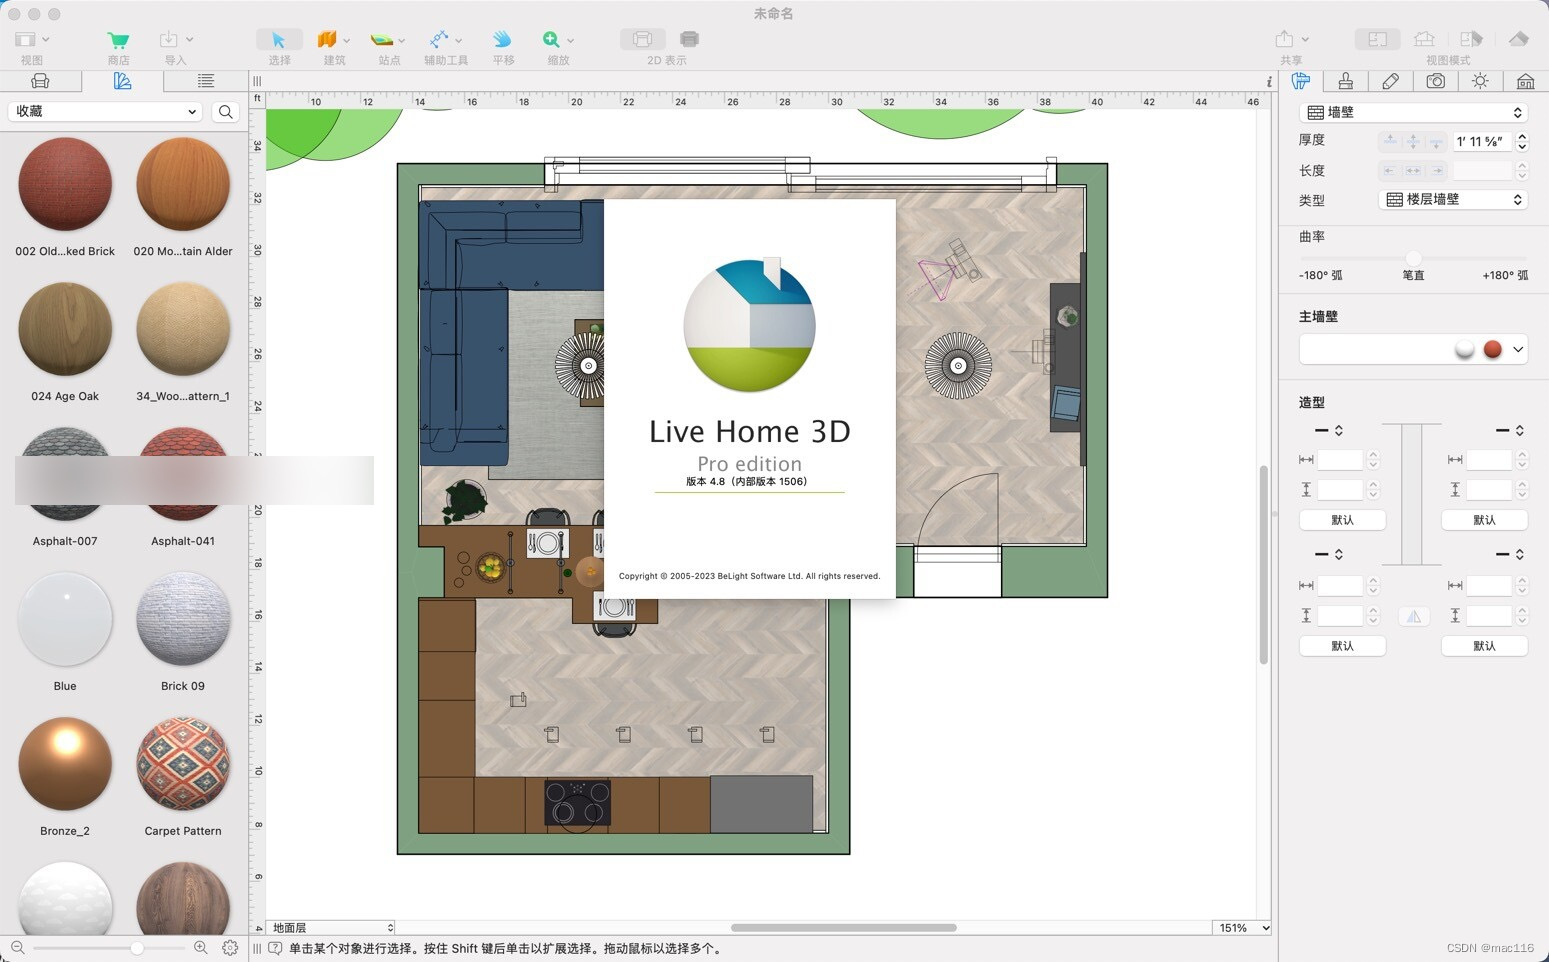Click the 厚度 thickness stepper
1549x962 pixels.
tap(1522, 141)
